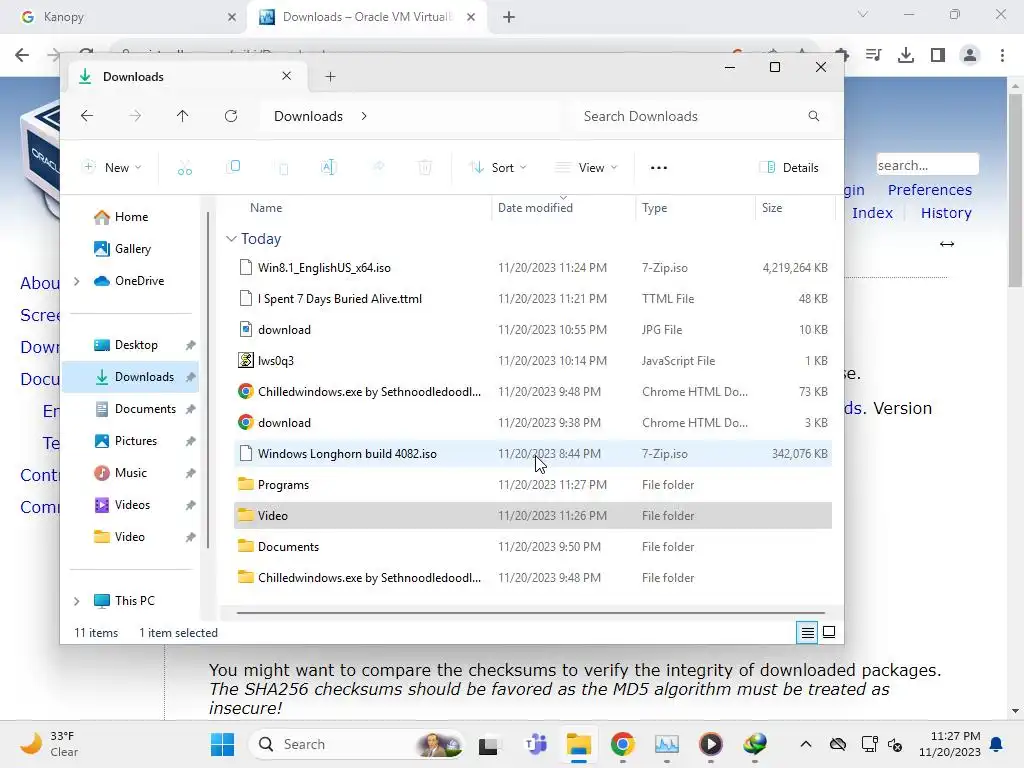Expand This PC in navigation pane
1024x768 pixels.
[x=76, y=601]
